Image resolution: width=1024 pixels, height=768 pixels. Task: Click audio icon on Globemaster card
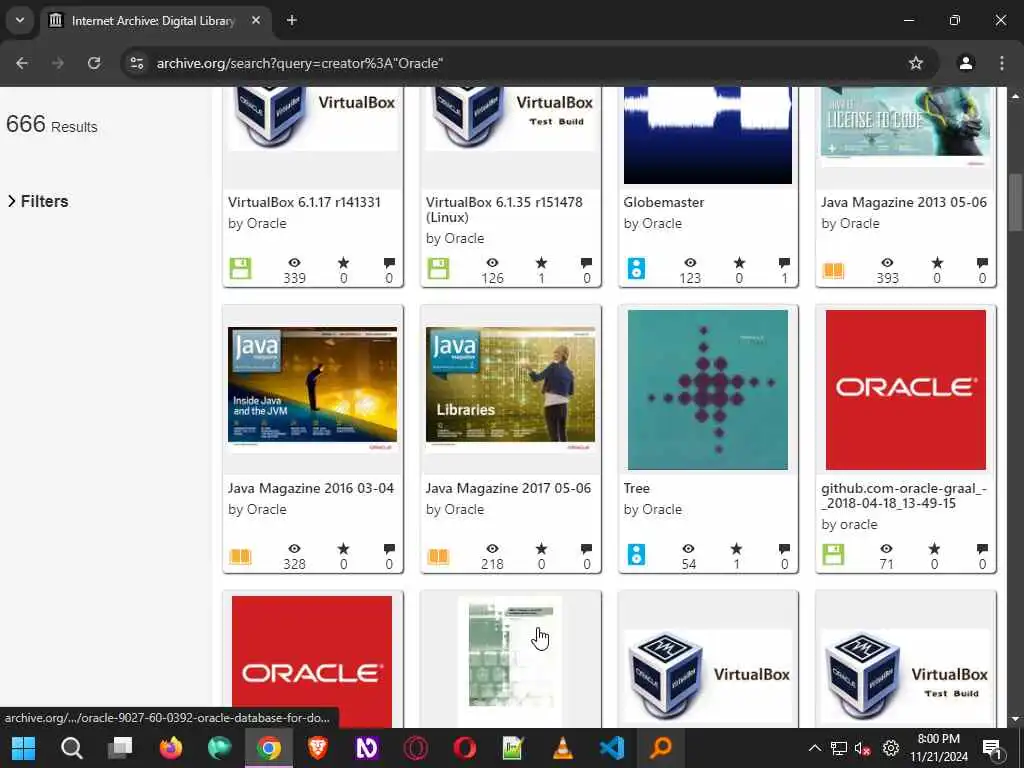point(636,268)
